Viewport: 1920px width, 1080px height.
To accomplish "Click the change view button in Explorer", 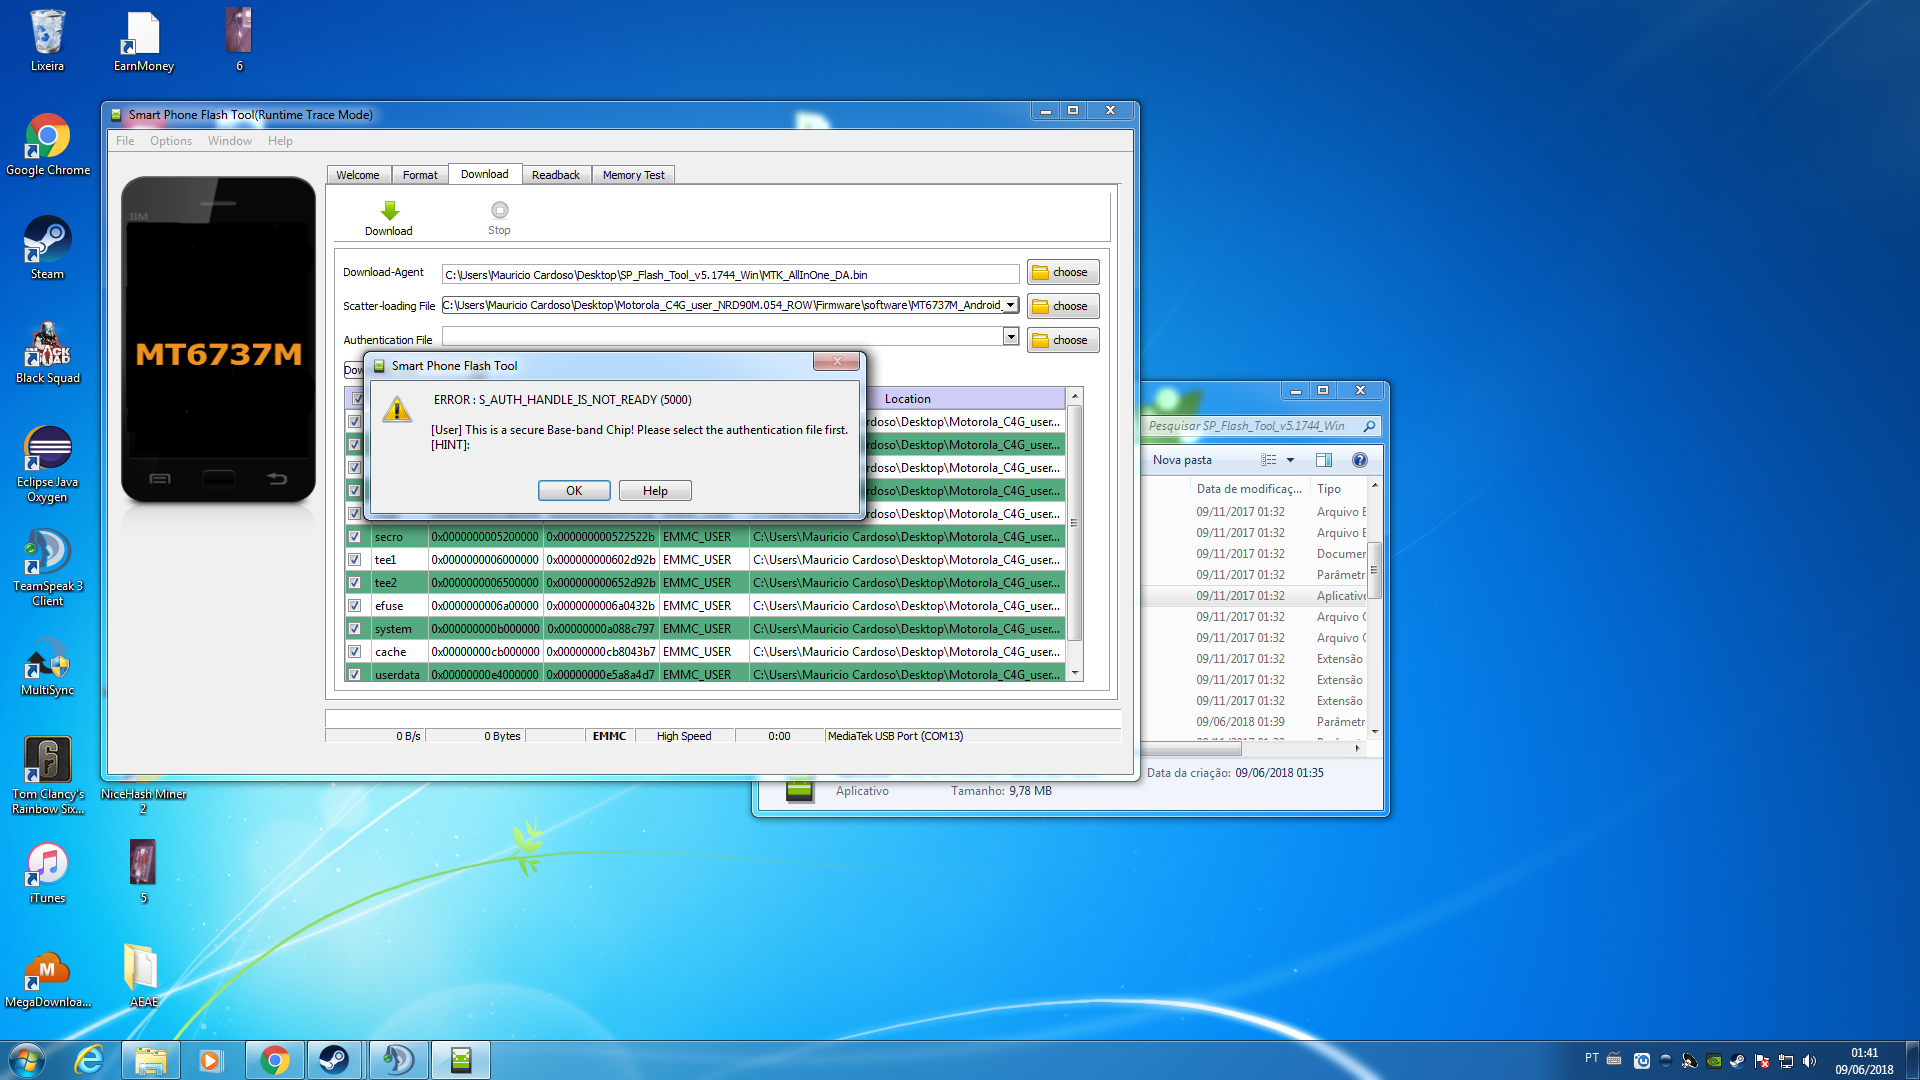I will tap(1269, 460).
